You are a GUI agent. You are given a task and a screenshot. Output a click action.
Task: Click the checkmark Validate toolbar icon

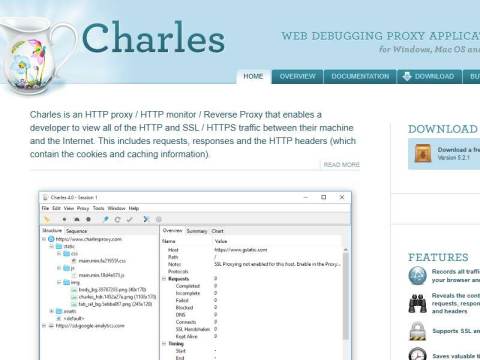tap(130, 219)
